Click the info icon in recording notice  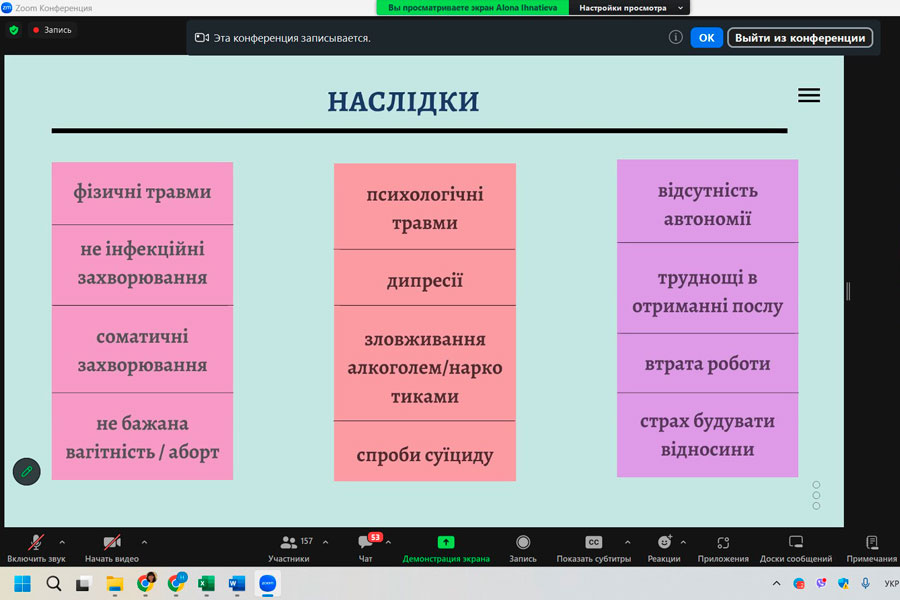[676, 38]
